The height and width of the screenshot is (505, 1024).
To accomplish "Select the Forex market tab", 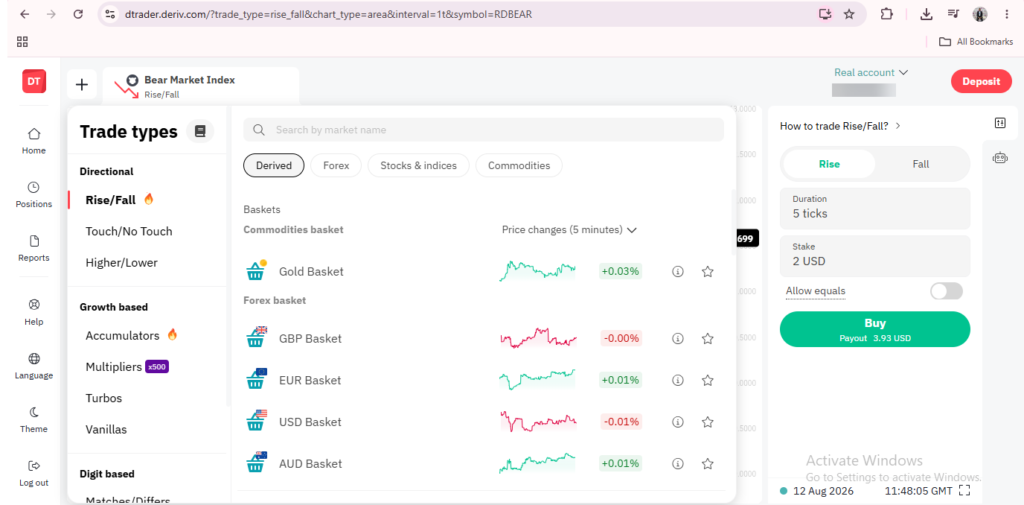I will point(336,165).
